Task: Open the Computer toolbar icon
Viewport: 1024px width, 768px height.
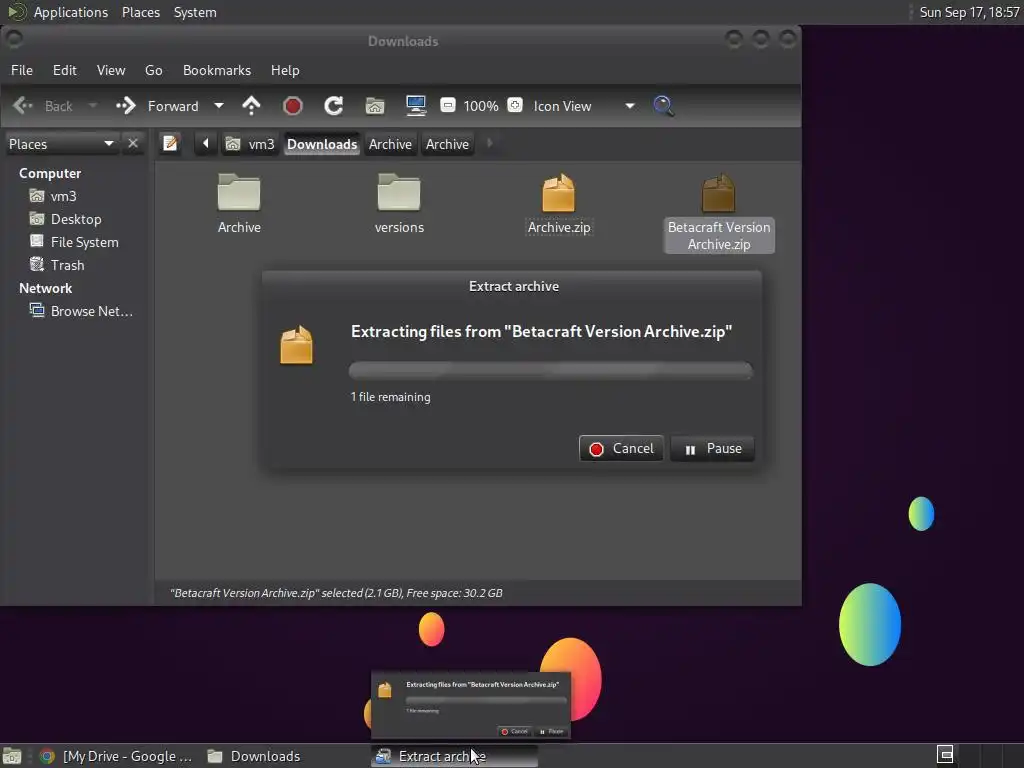Action: (416, 106)
